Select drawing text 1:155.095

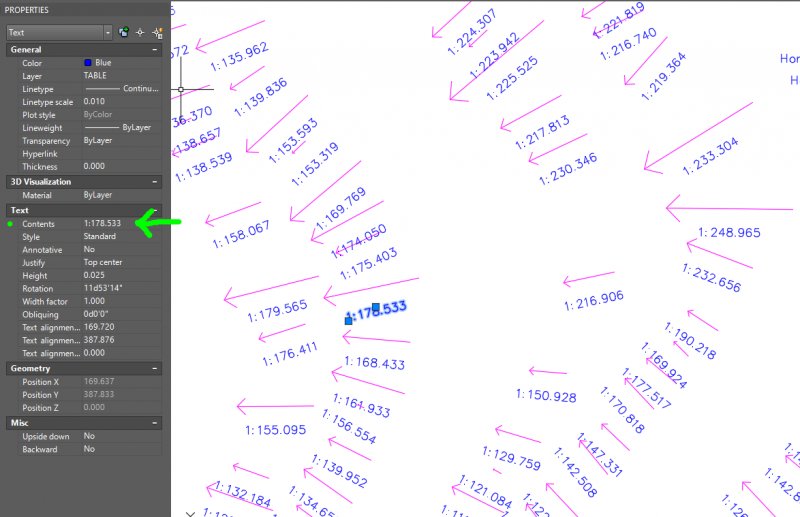tap(276, 430)
